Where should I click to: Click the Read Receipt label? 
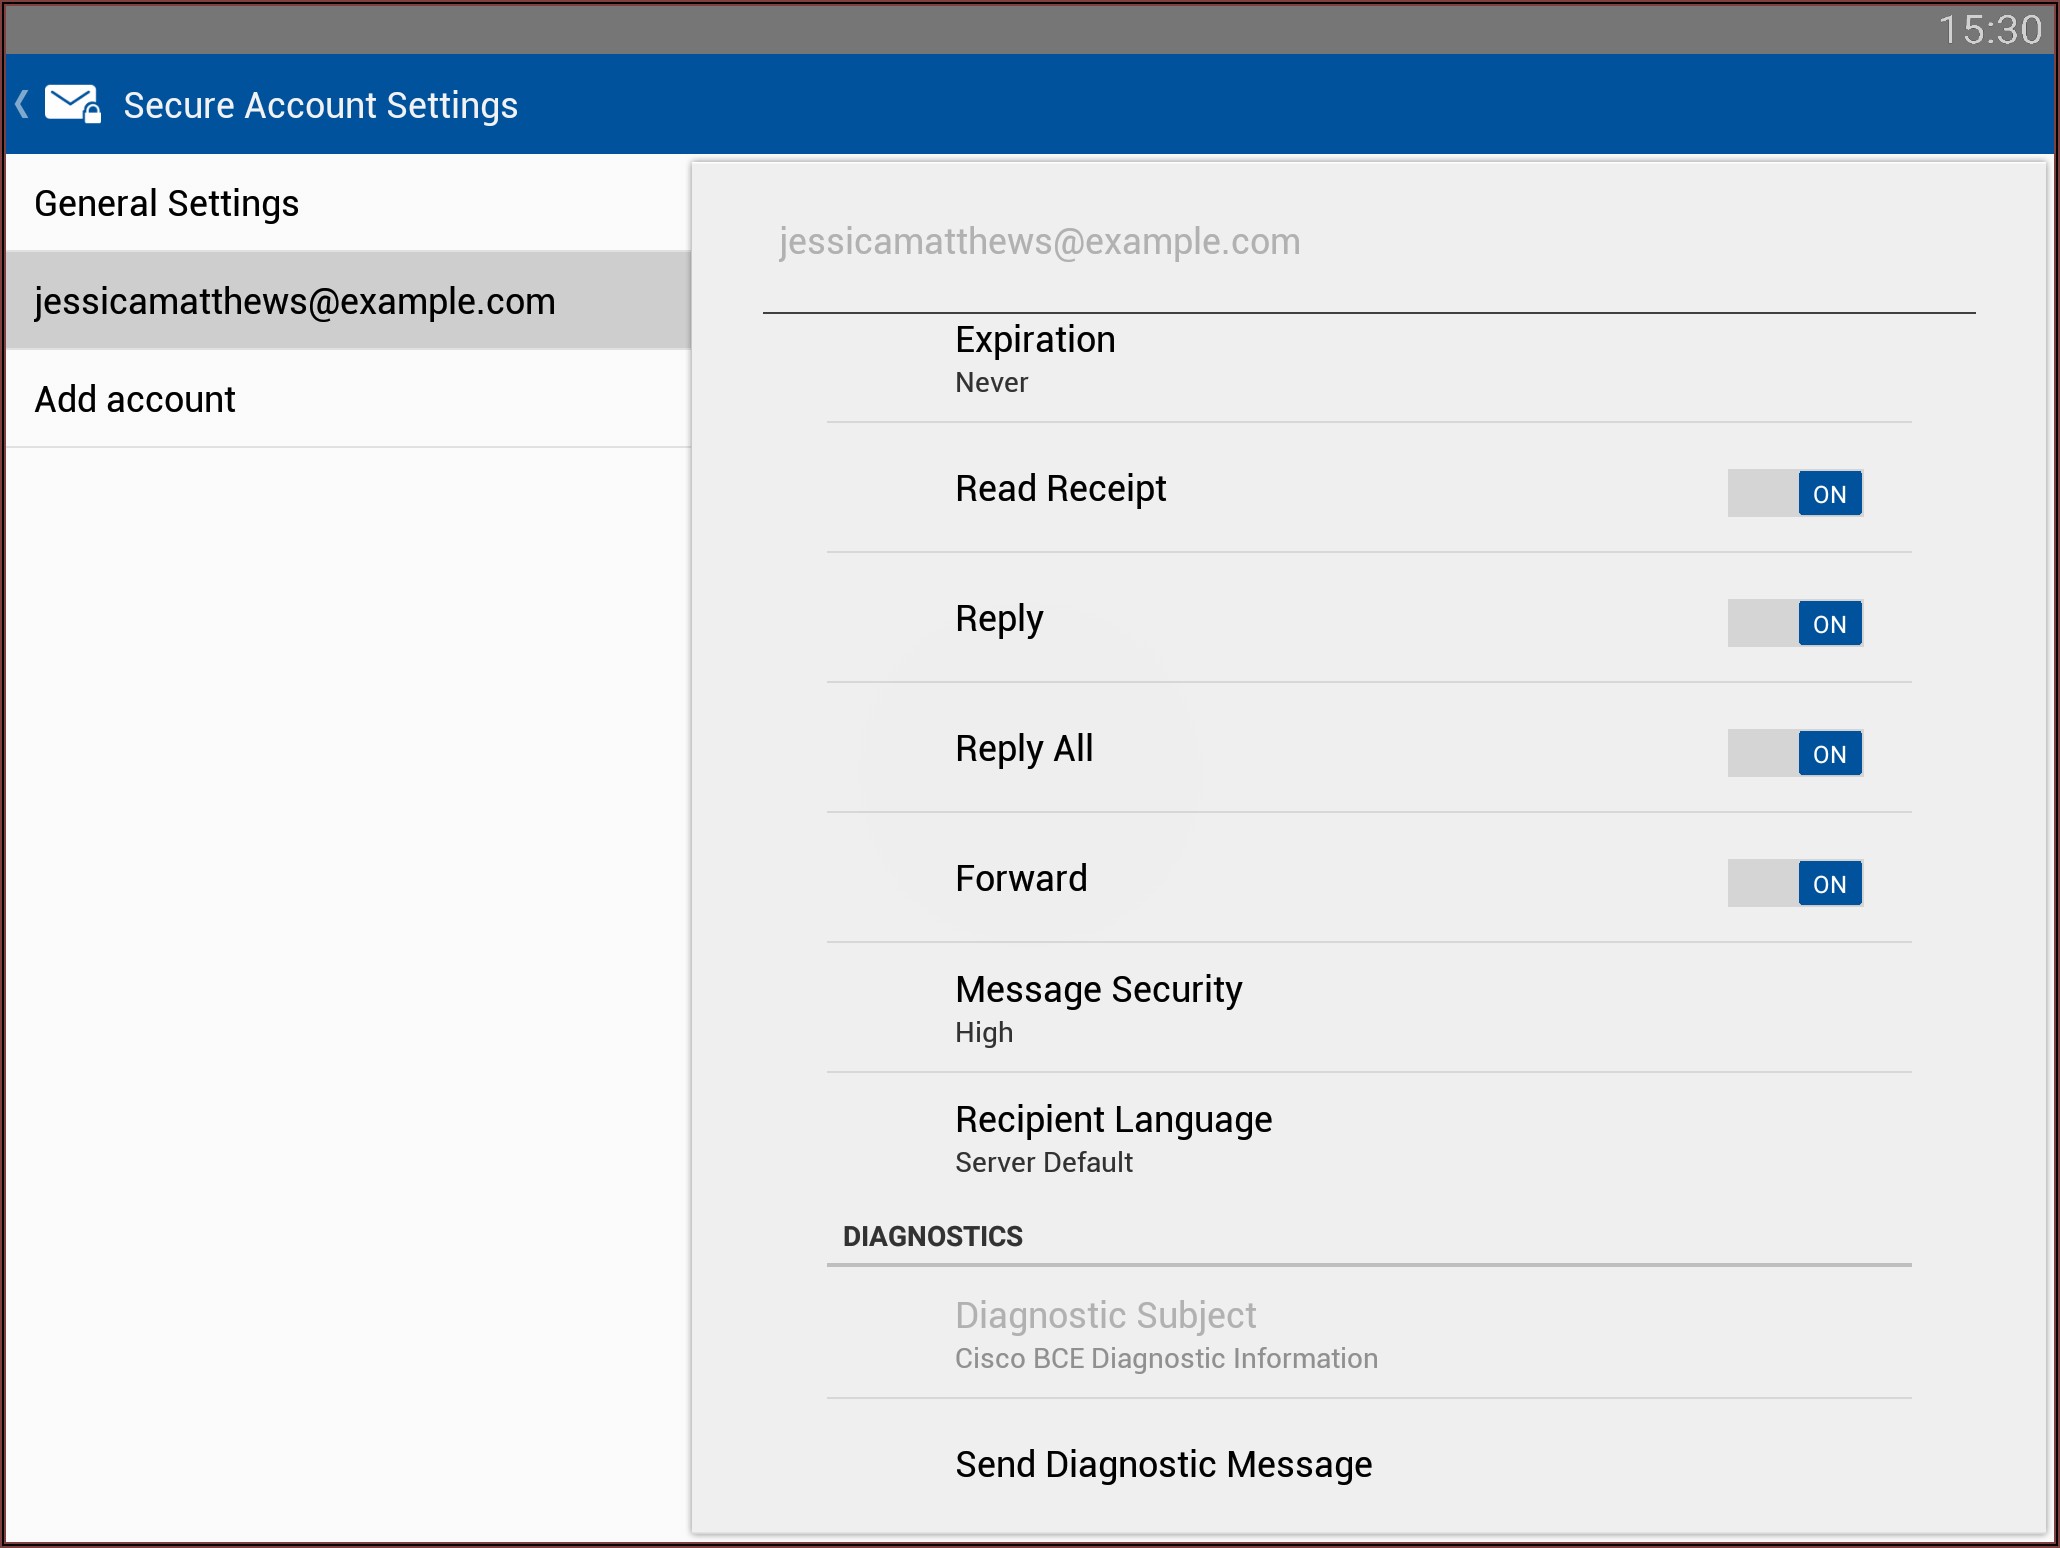1060,489
